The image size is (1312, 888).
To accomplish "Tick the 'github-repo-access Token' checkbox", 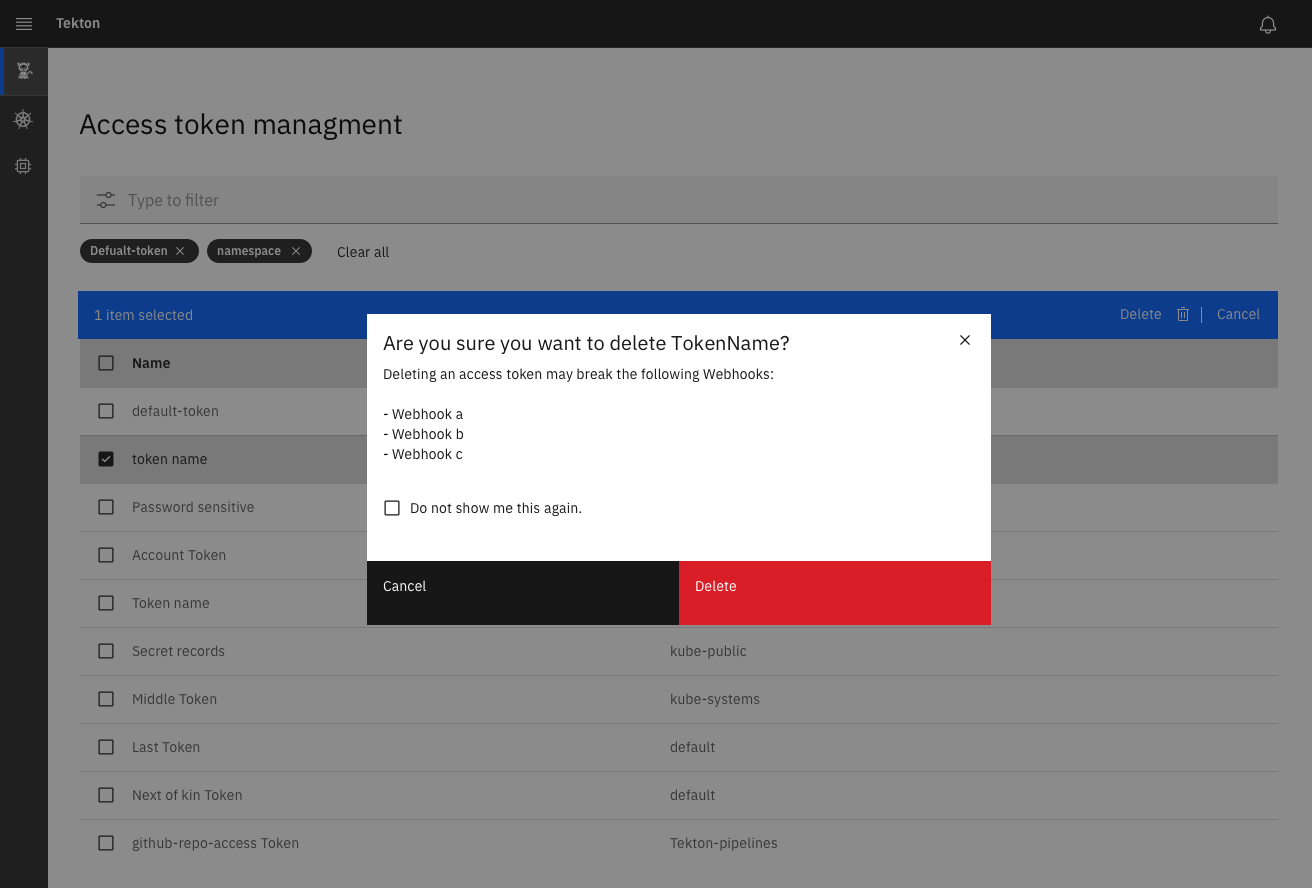I will (106, 843).
